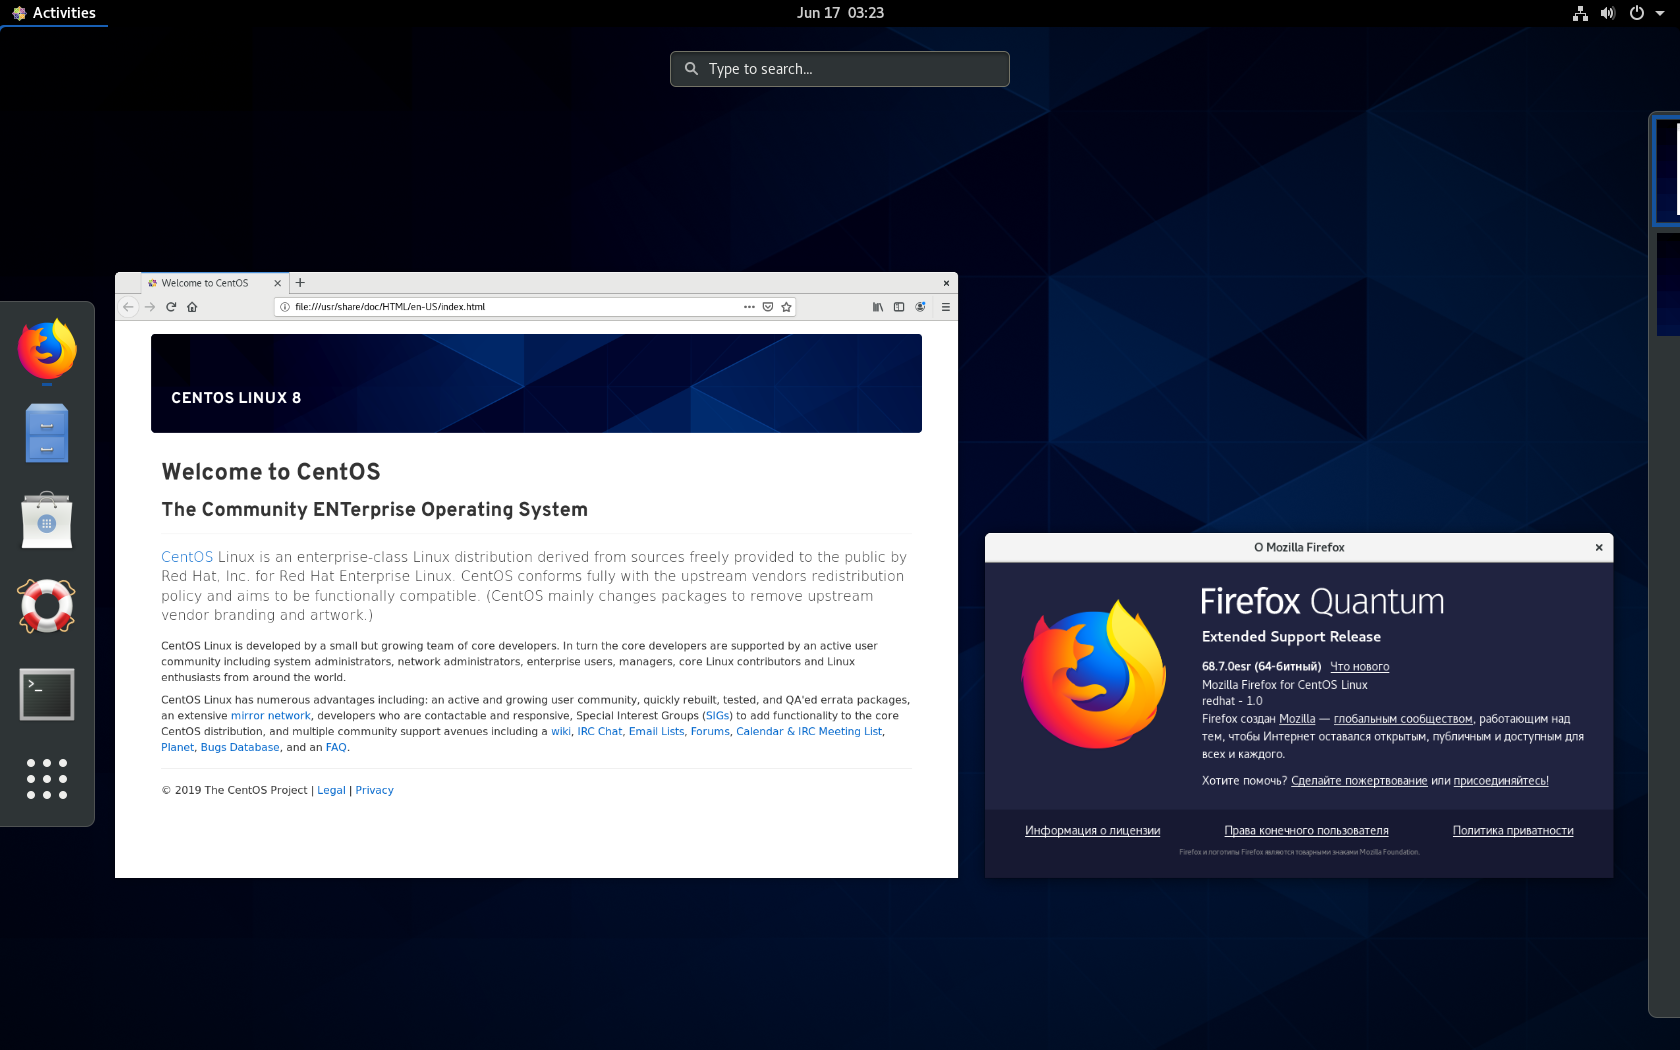Screen dimensions: 1680x1050
Task: Open 'Что нового' link in About dialog
Action: 1359,667
